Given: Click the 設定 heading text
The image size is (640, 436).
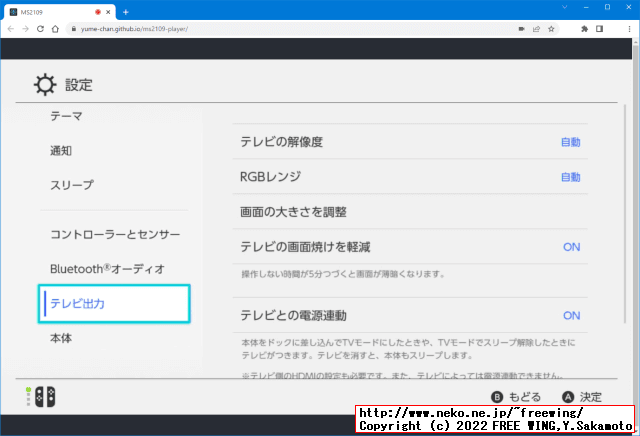Looking at the screenshot, I should coord(79,85).
